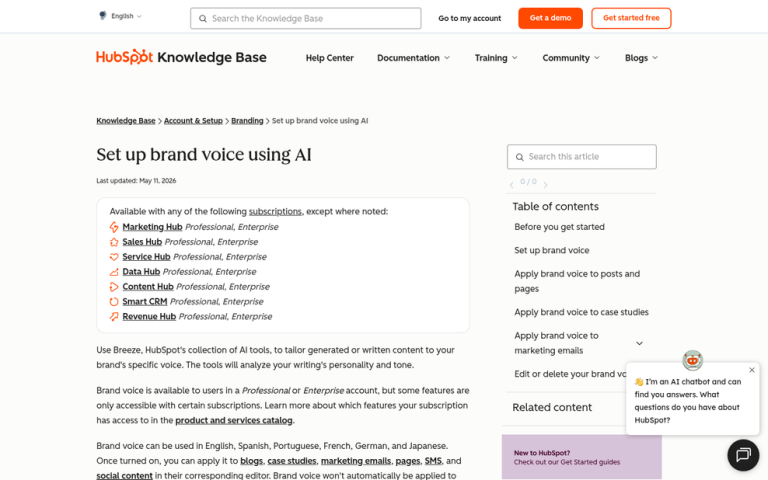Click the globe language icon
The height and width of the screenshot is (480, 768).
coord(103,16)
